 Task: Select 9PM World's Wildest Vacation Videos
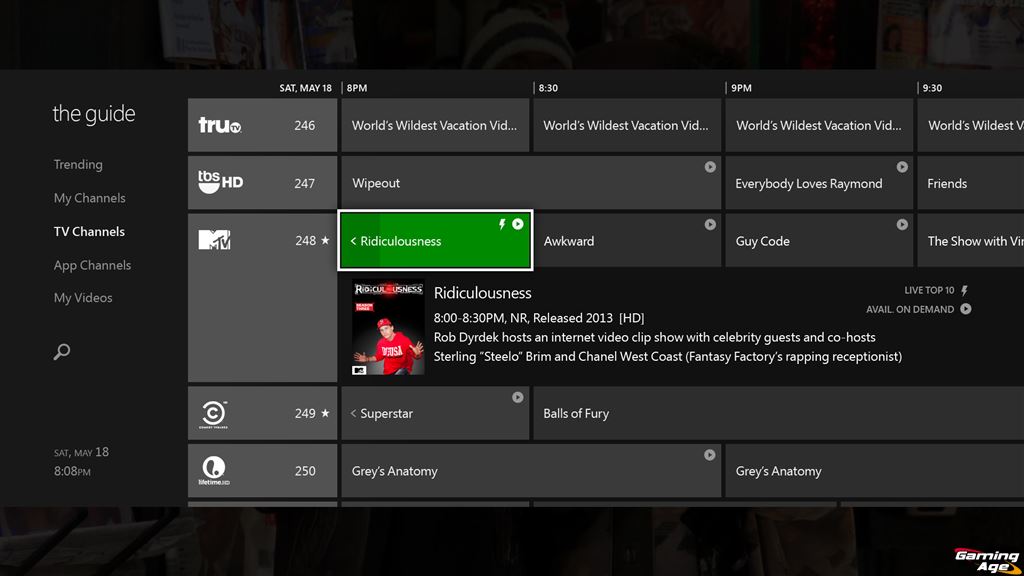819,125
